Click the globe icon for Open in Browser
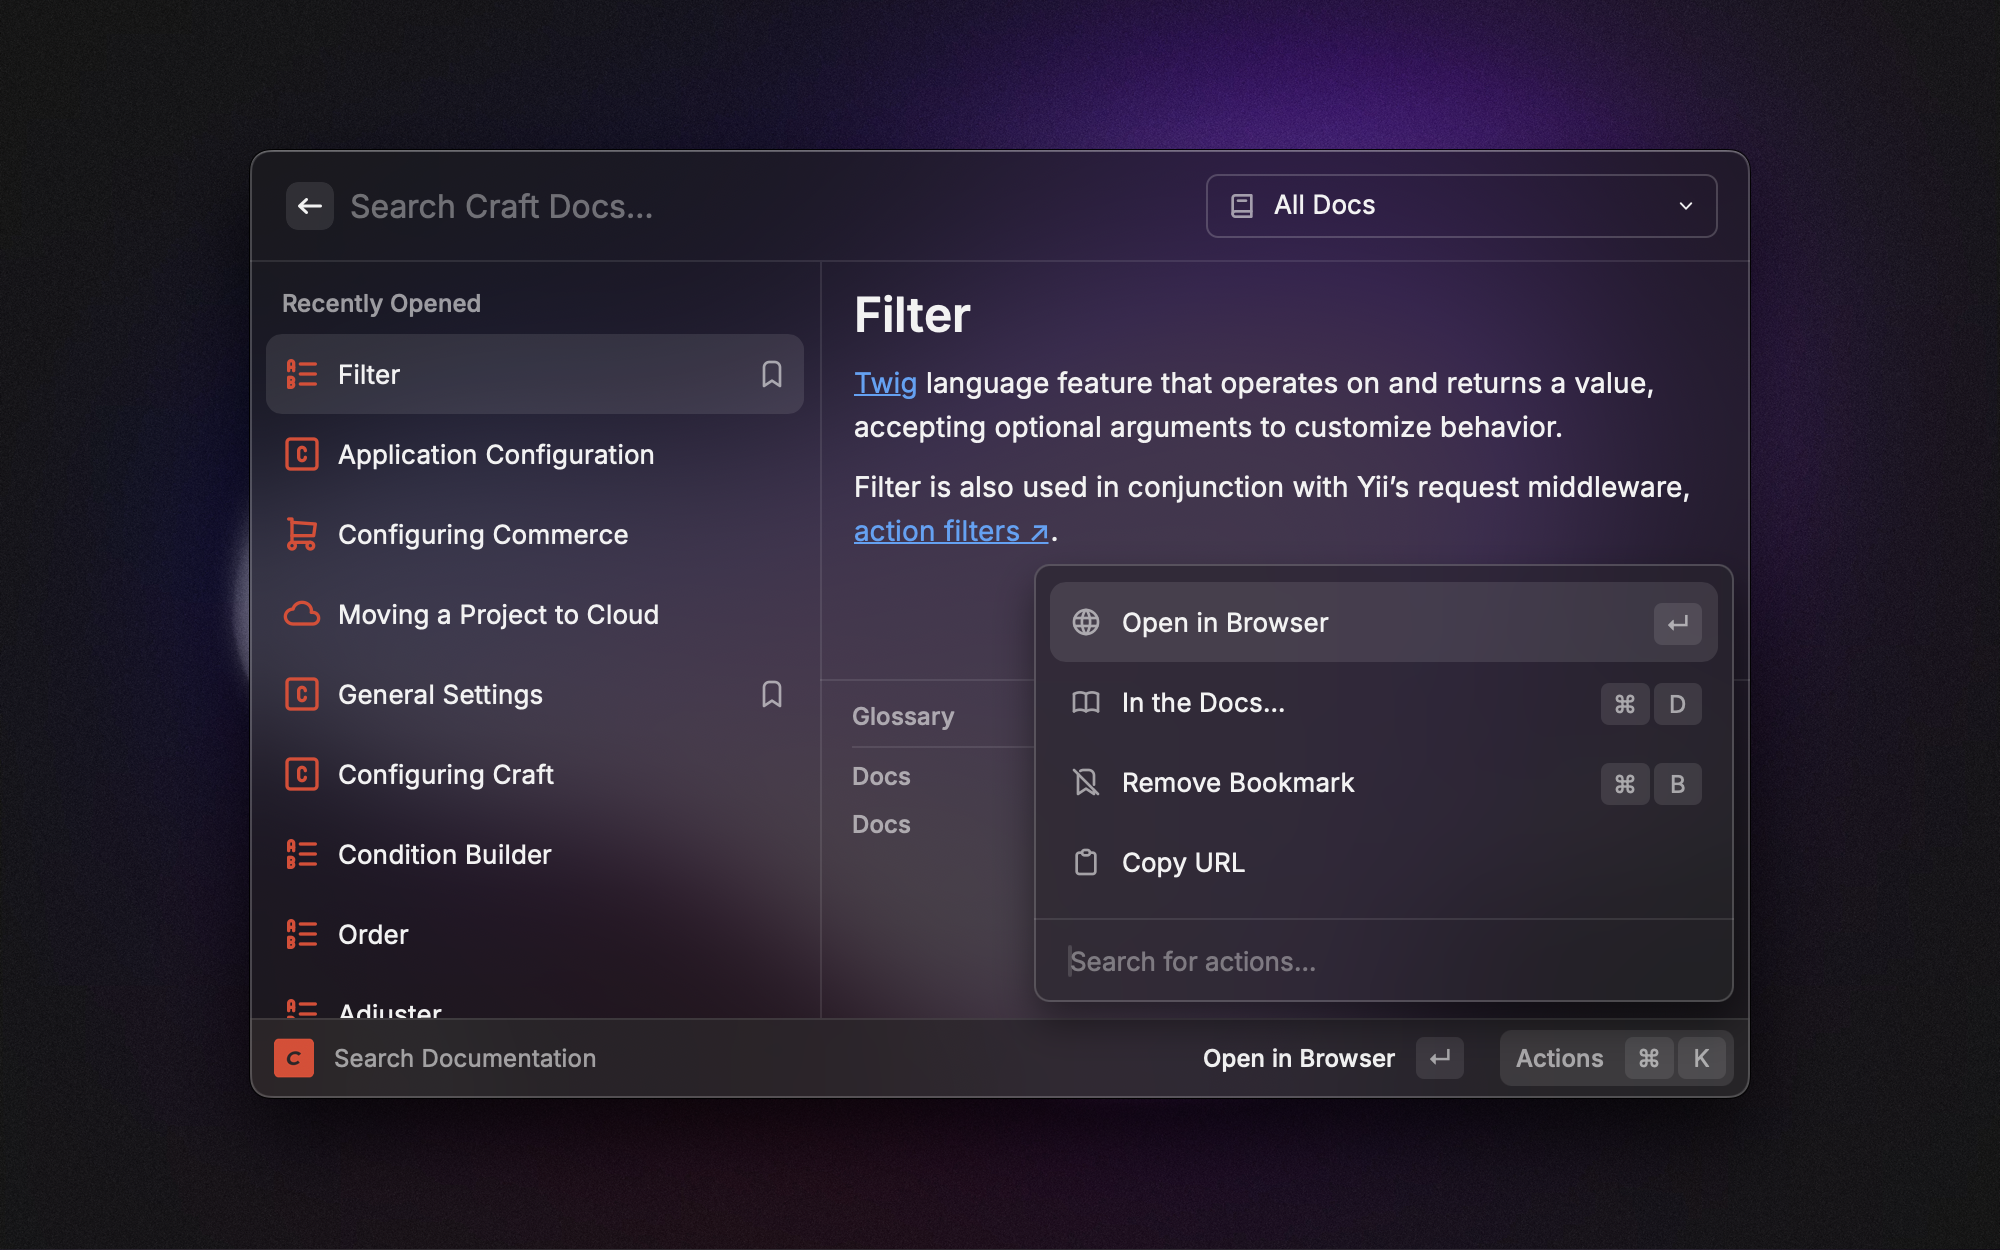Viewport: 2000px width, 1250px height. click(x=1086, y=622)
